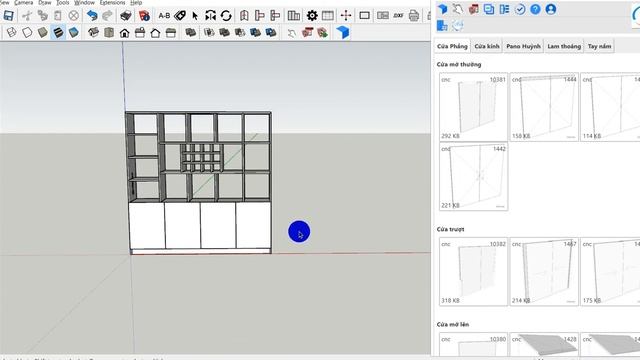The width and height of the screenshot is (640, 360).
Task: Open Model Info red box icon
Action: [144, 16]
